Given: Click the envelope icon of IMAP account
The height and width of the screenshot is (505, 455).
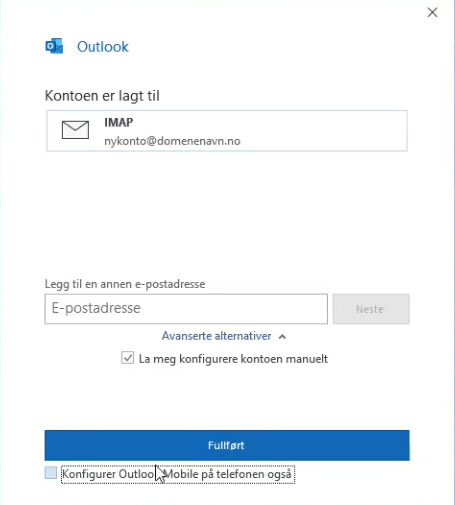Looking at the screenshot, I should tap(75, 130).
